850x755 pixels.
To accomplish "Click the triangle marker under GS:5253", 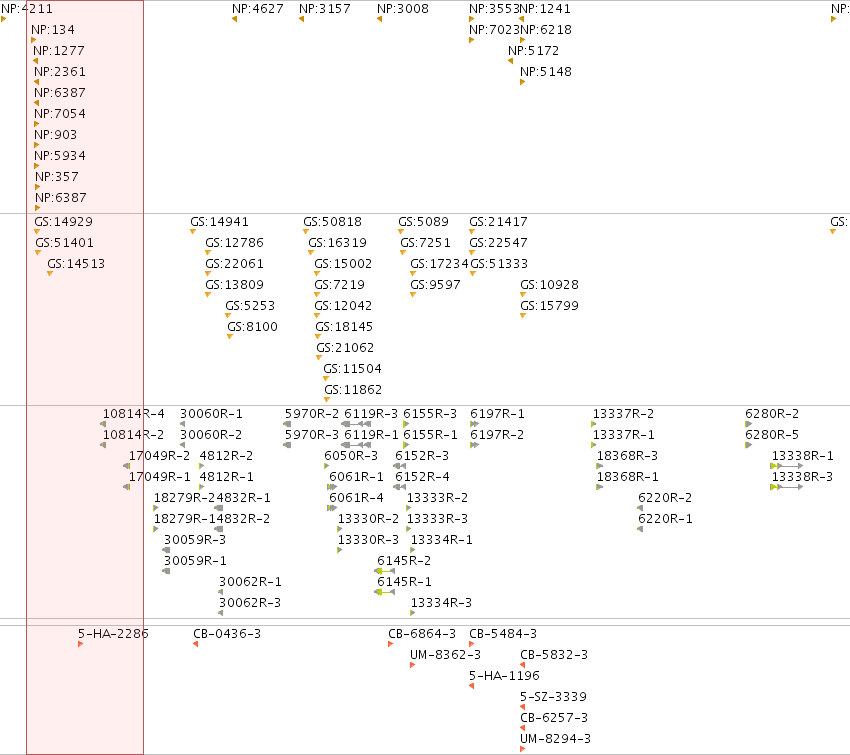I will point(228,315).
